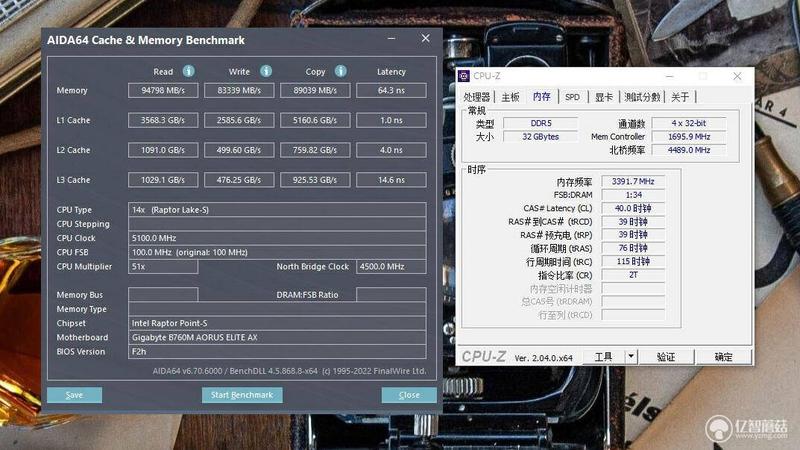Click the L1 Cache Write value 2585.6 GB/s

239,120
